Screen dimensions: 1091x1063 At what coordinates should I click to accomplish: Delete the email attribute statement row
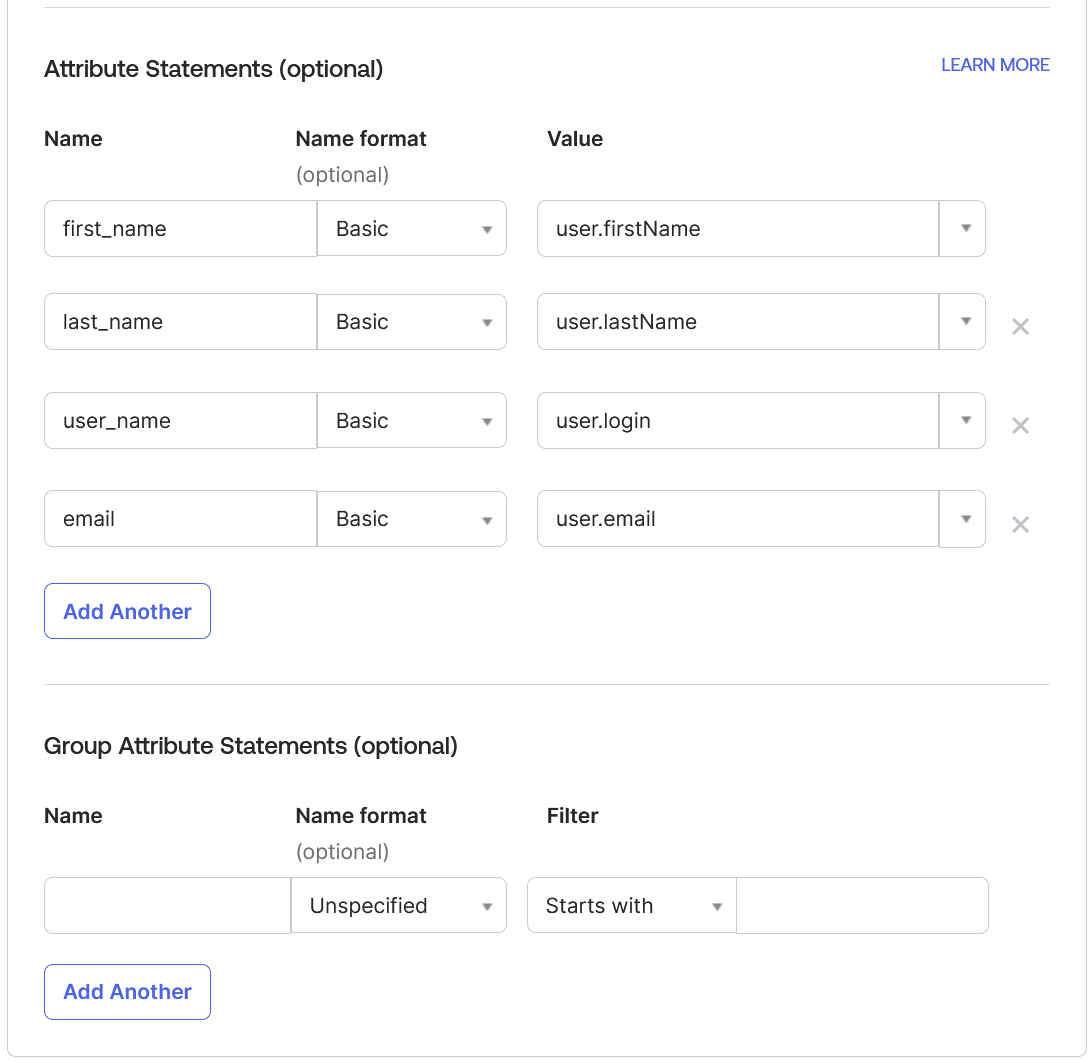[1020, 525]
